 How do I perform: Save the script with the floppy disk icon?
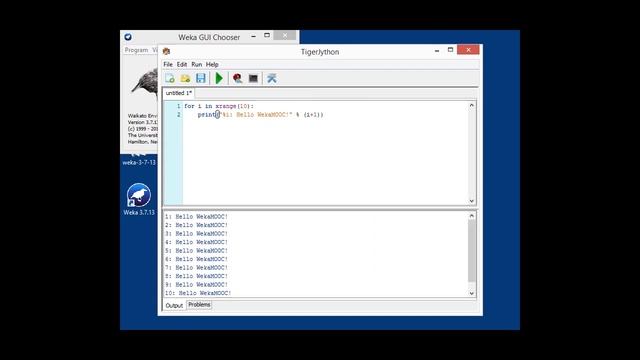tap(200, 78)
